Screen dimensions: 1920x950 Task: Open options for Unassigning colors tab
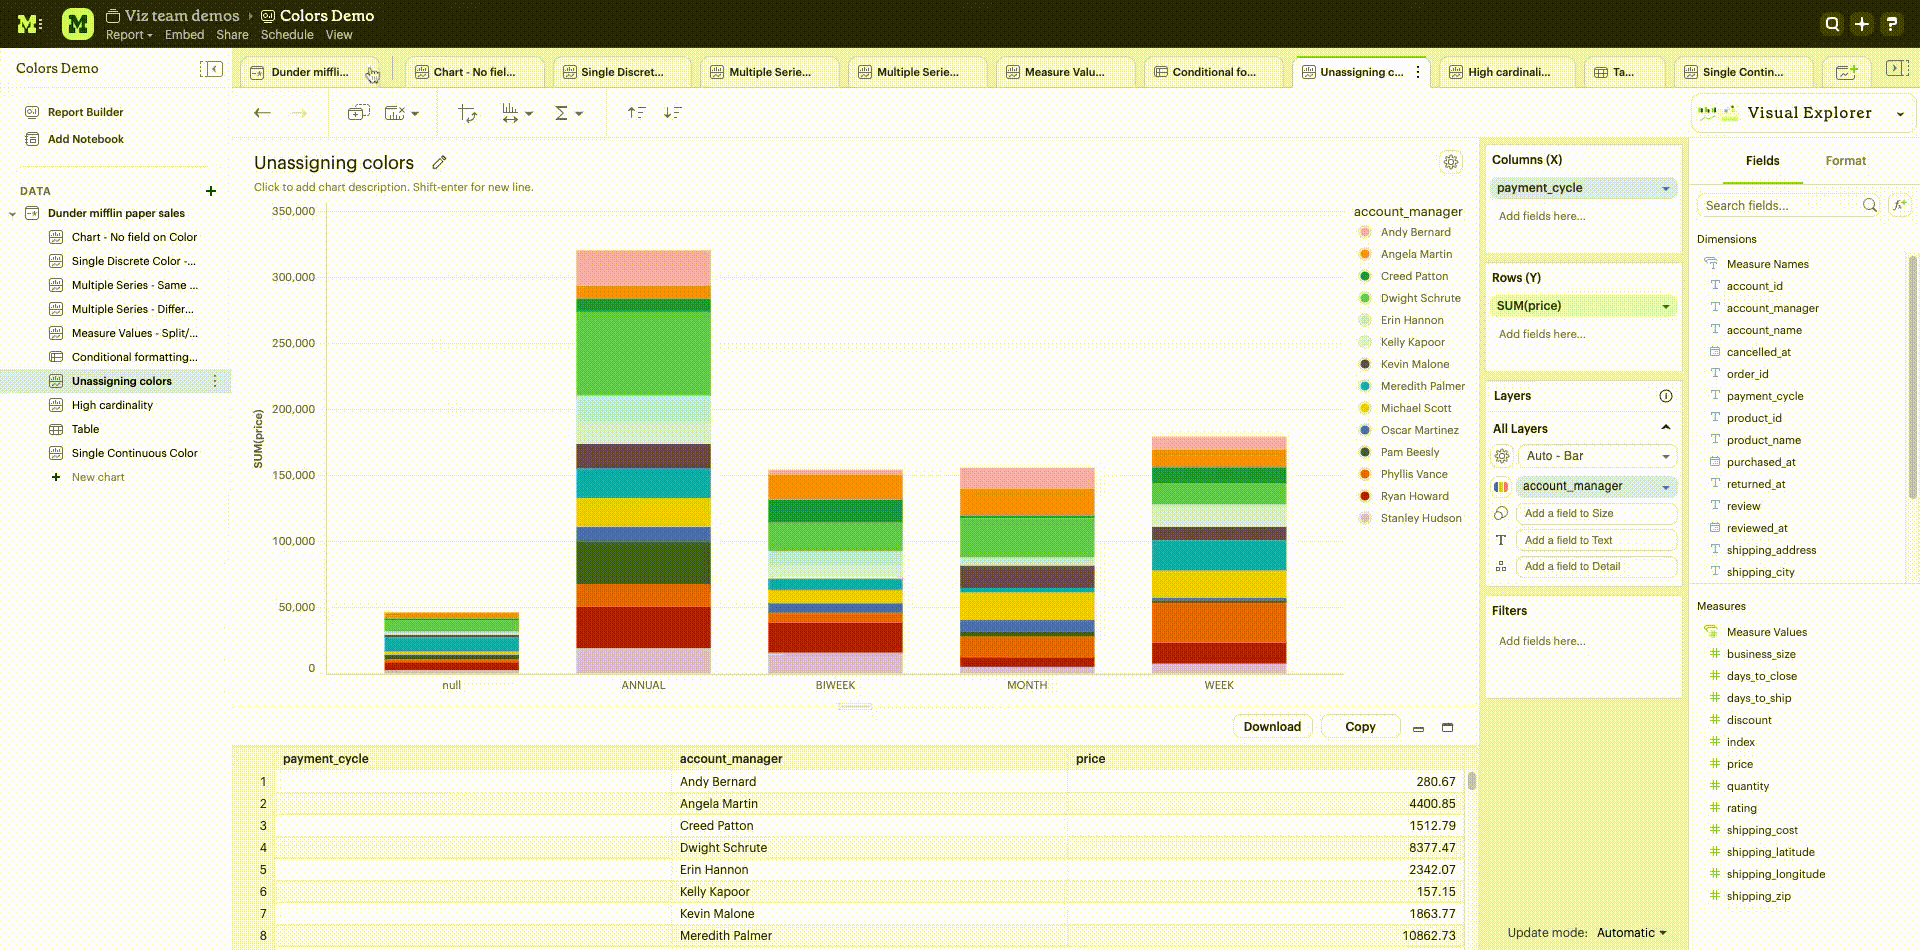(1418, 72)
